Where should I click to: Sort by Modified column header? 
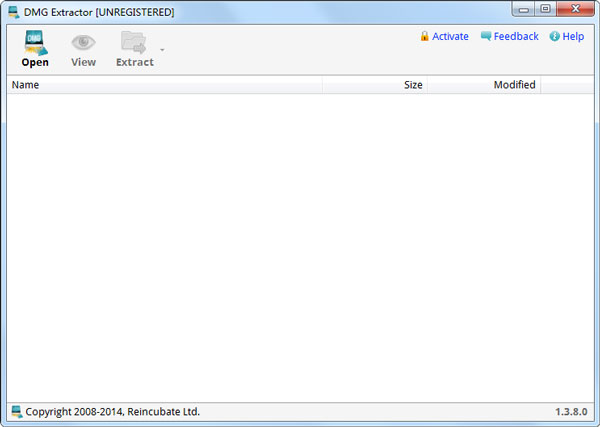[x=484, y=85]
